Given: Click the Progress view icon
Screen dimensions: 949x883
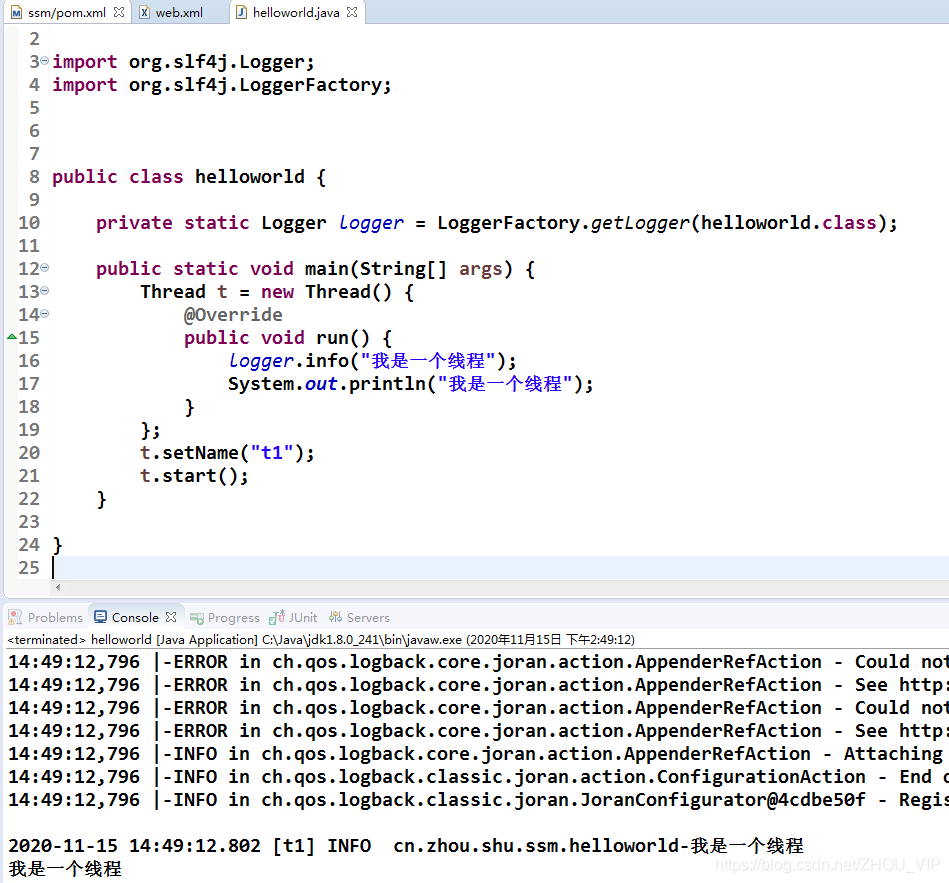Looking at the screenshot, I should pyautogui.click(x=197, y=618).
